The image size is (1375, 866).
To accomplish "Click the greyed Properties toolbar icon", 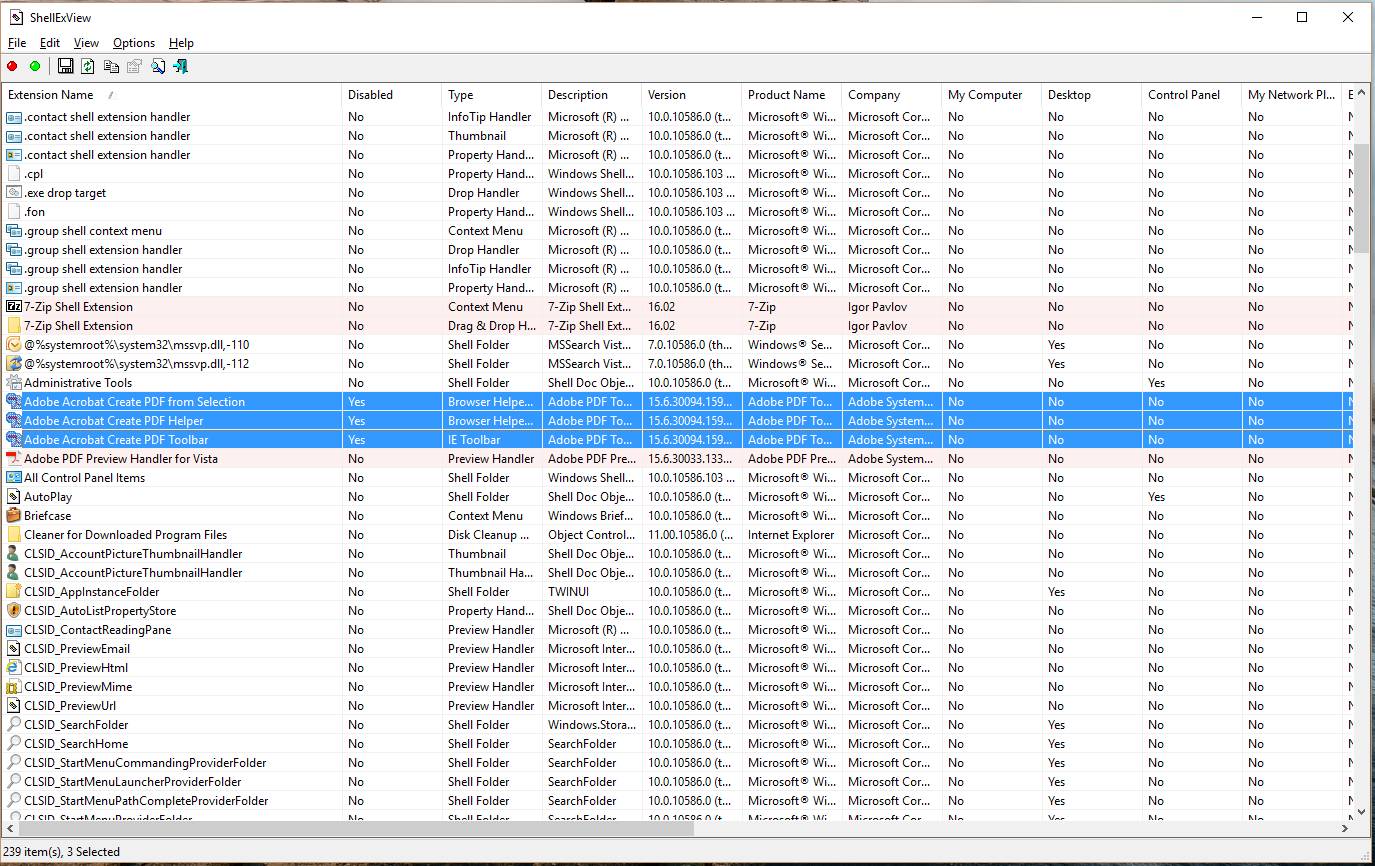I will coord(134,66).
